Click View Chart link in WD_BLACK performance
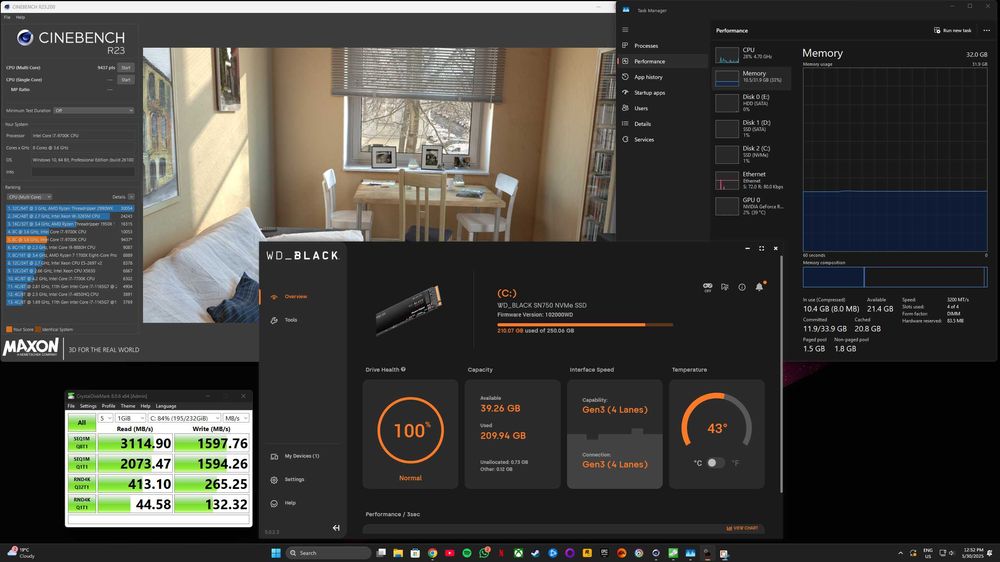Screen dimensions: 1000x562 [x=742, y=528]
